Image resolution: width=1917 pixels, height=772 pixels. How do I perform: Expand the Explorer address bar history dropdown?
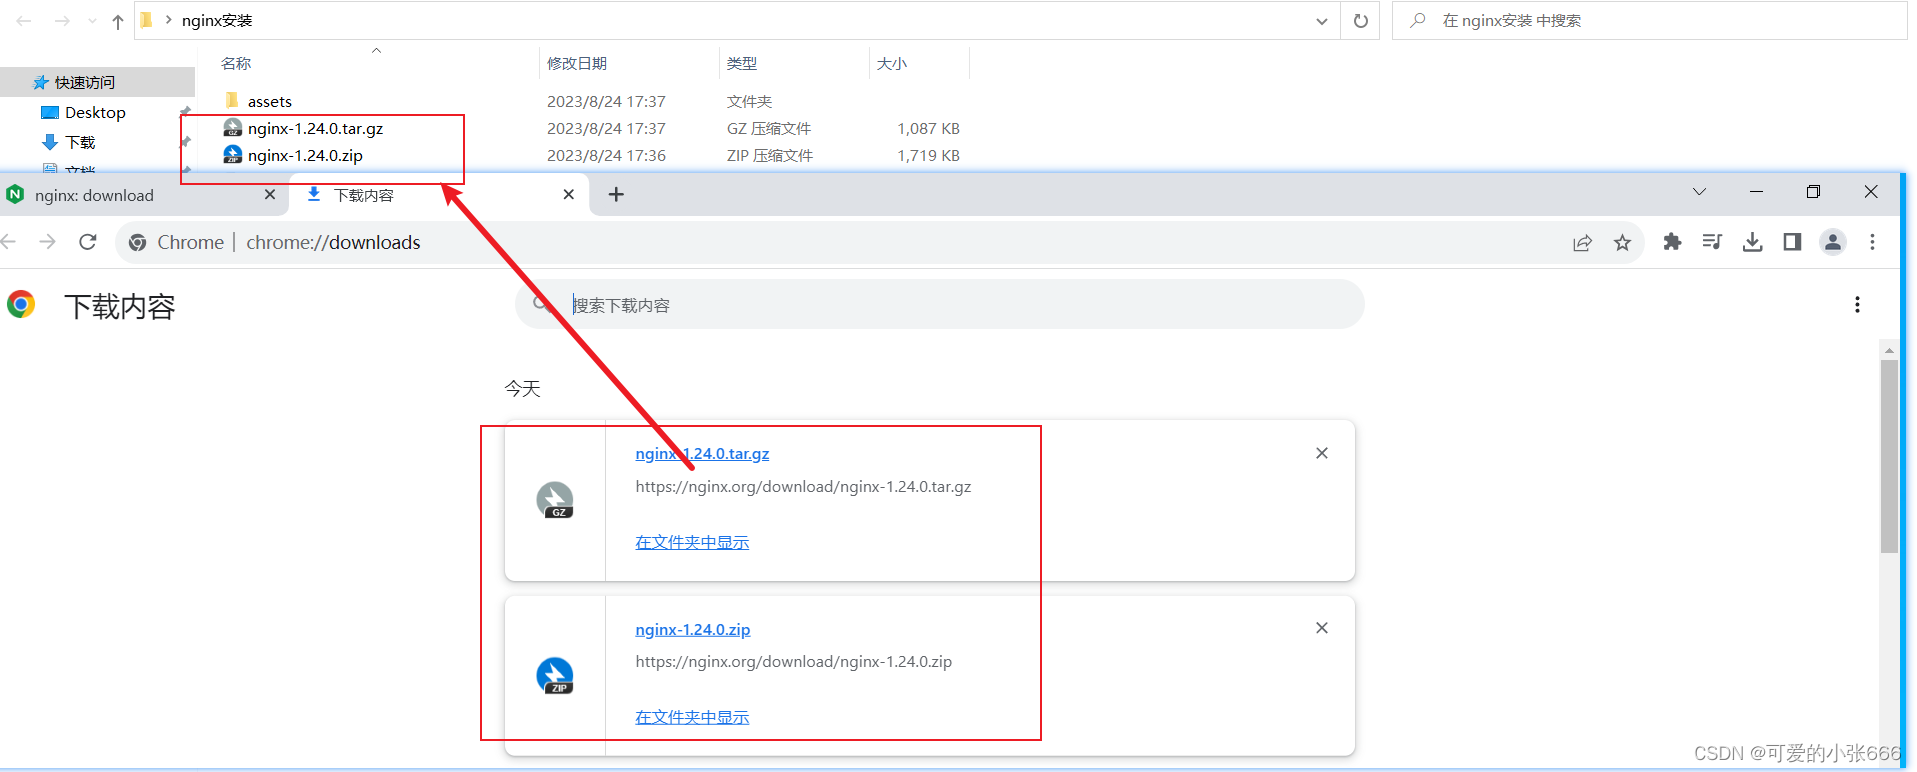point(1321,21)
